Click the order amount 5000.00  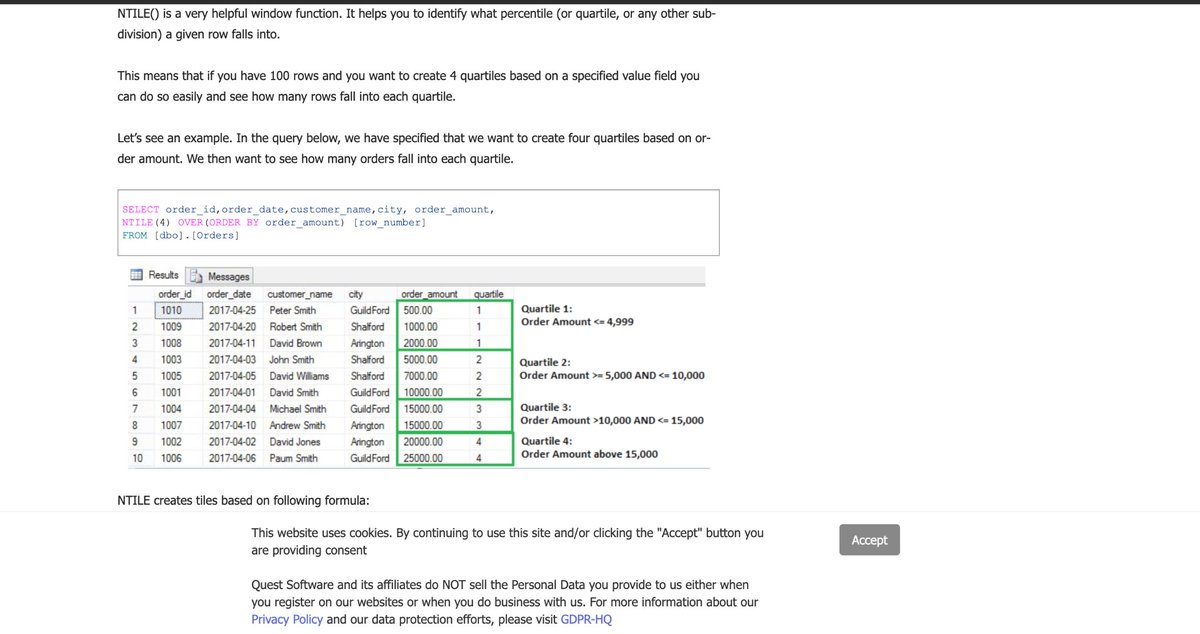tap(421, 360)
